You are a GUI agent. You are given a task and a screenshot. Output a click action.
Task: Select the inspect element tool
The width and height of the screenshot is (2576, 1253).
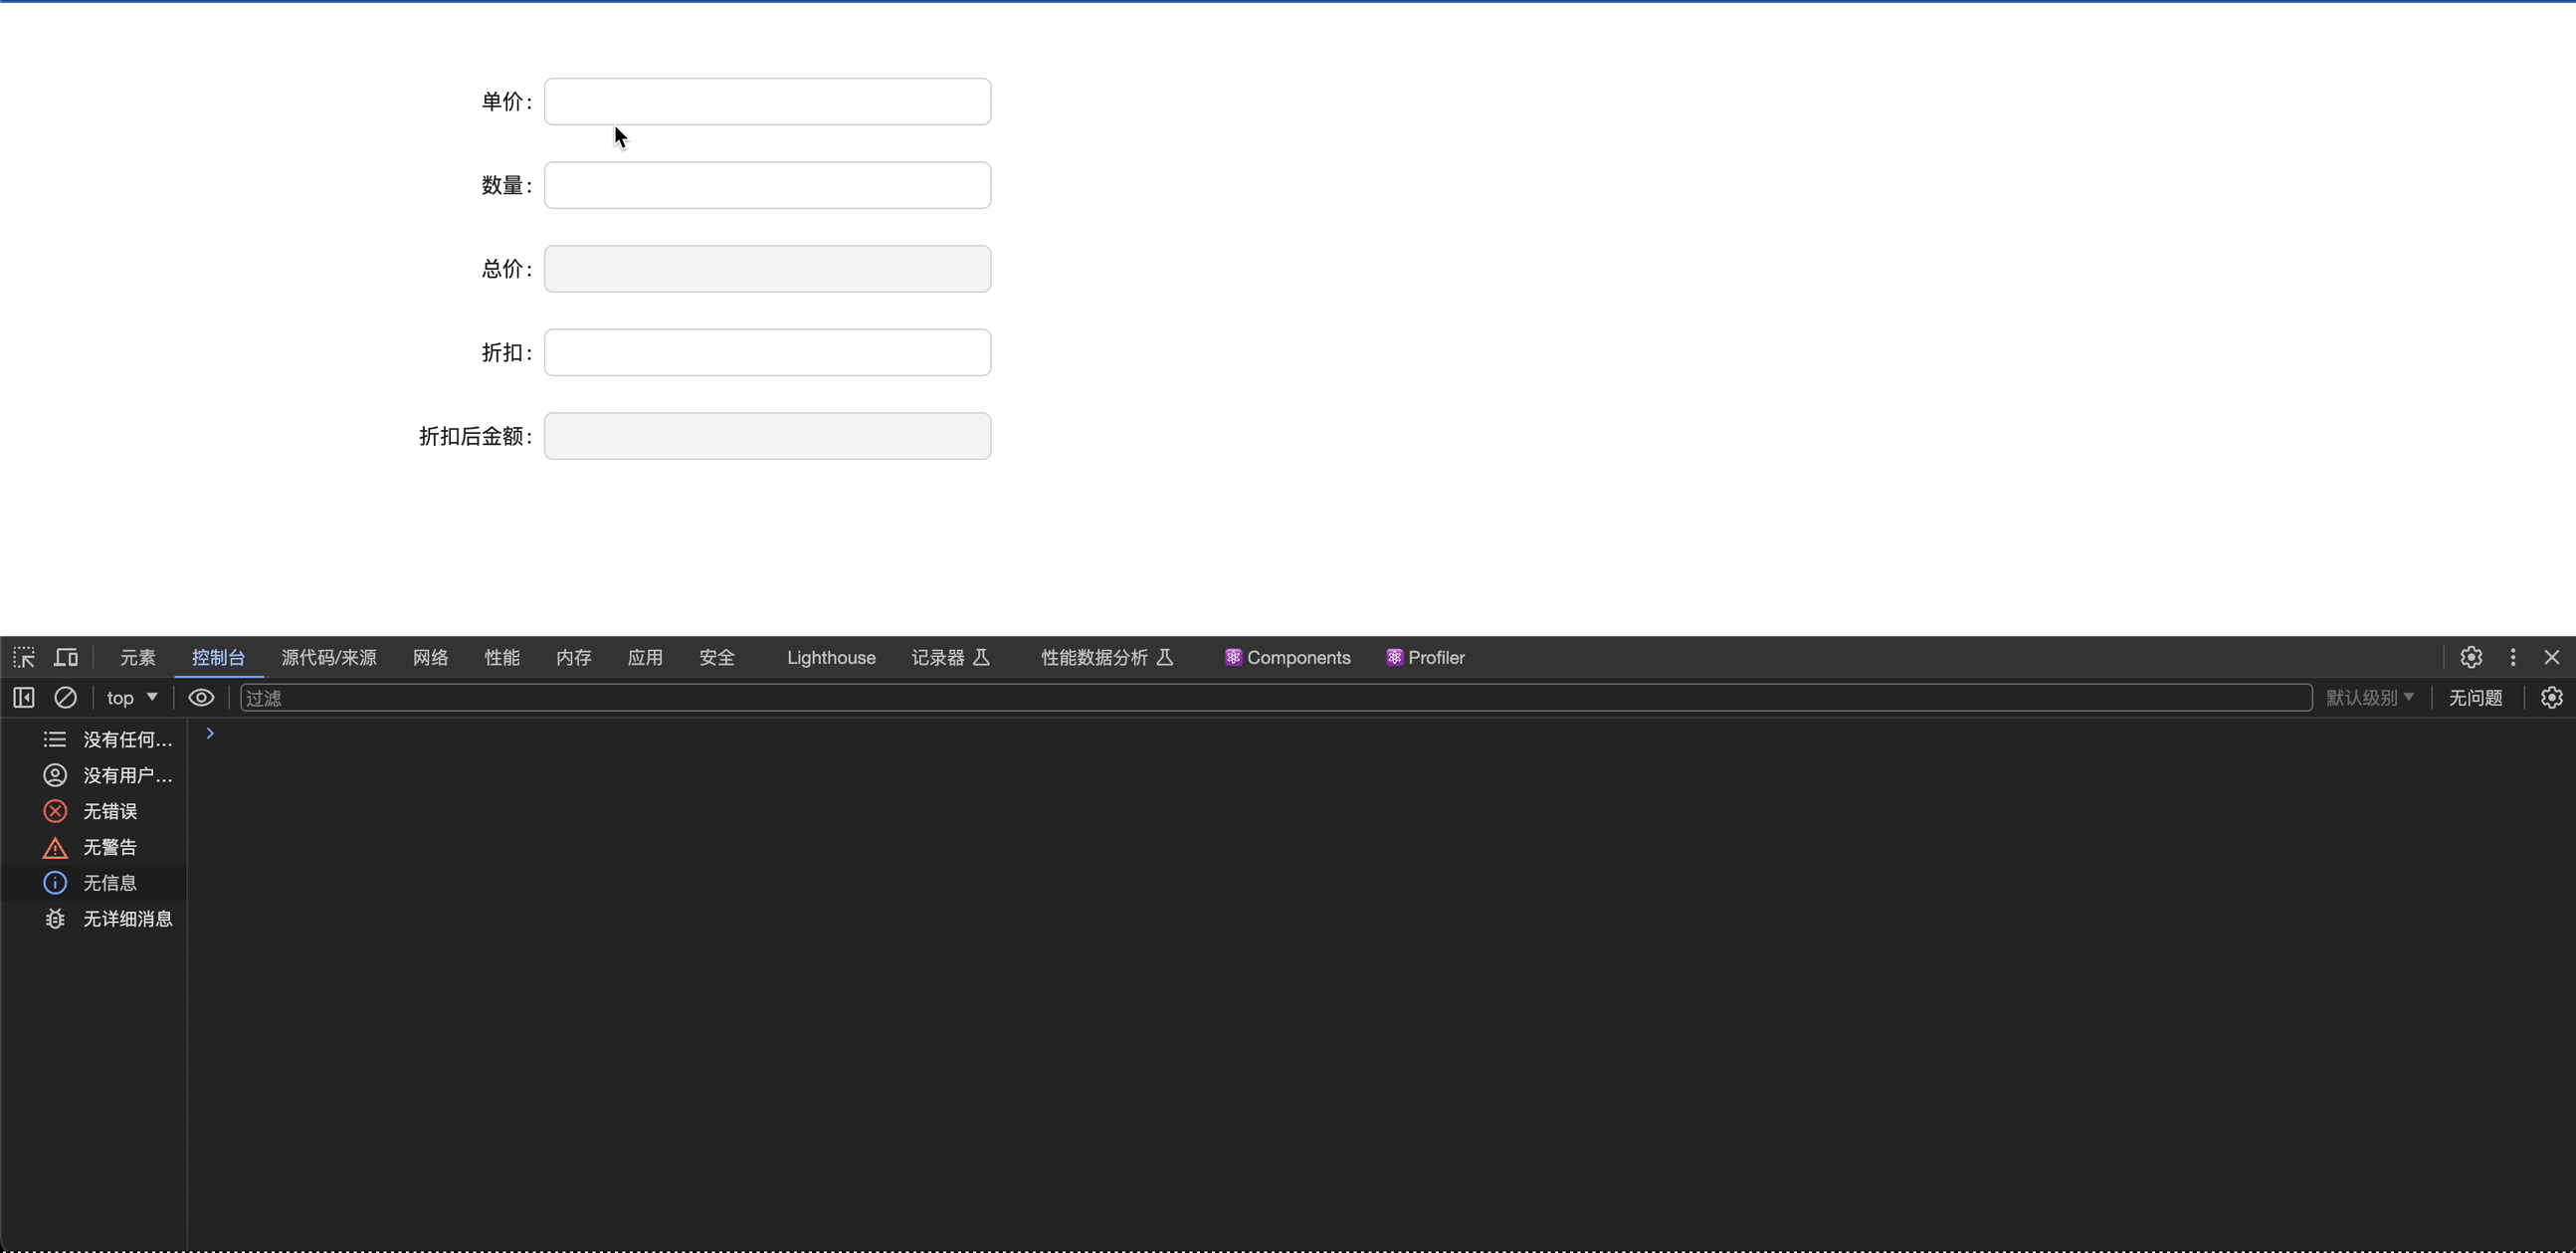click(24, 657)
